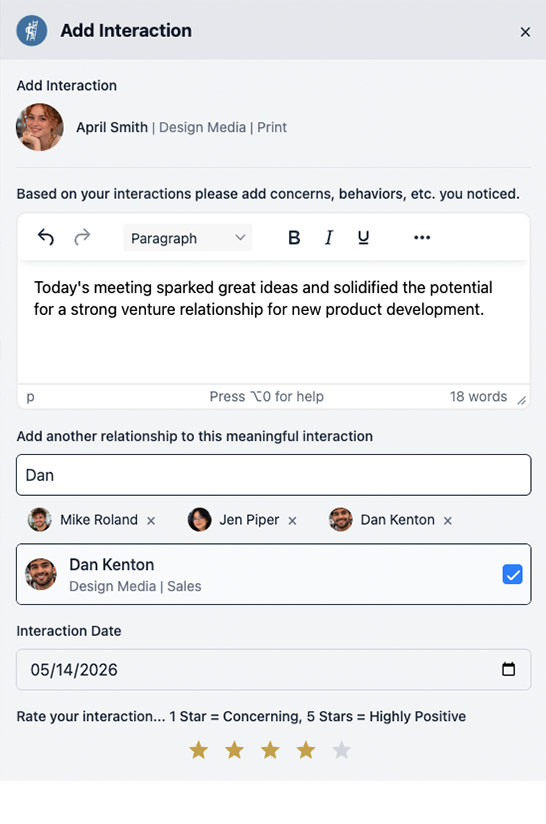
Task: Toggle underline formatting
Action: pyautogui.click(x=363, y=238)
